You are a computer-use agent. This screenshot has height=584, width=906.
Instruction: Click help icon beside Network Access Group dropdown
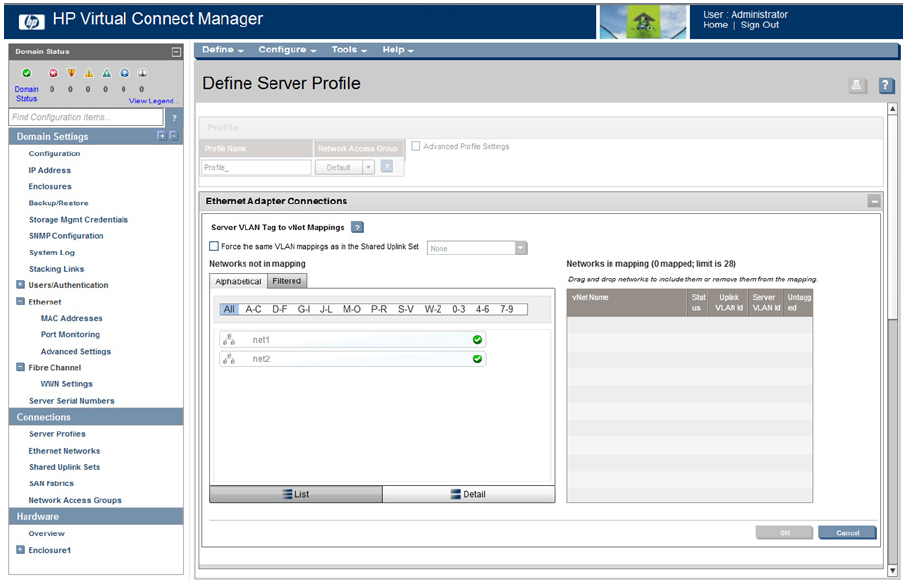[387, 167]
